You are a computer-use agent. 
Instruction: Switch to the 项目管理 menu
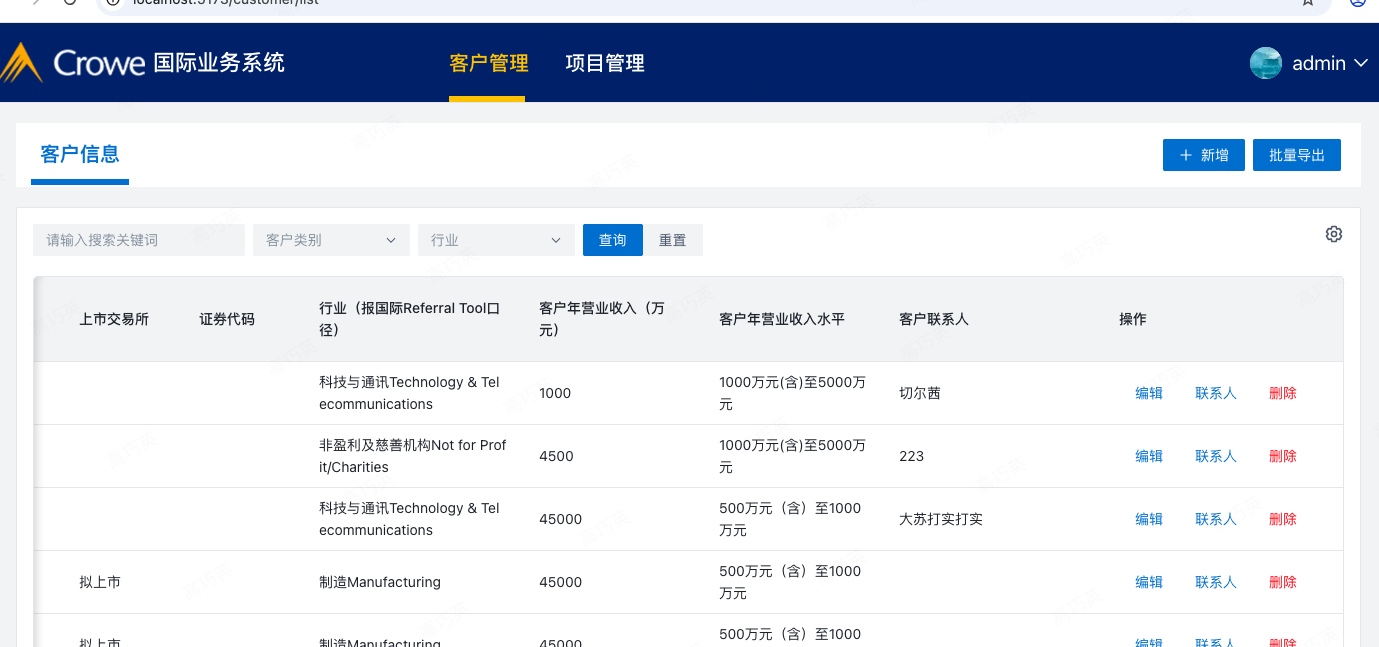click(x=604, y=63)
